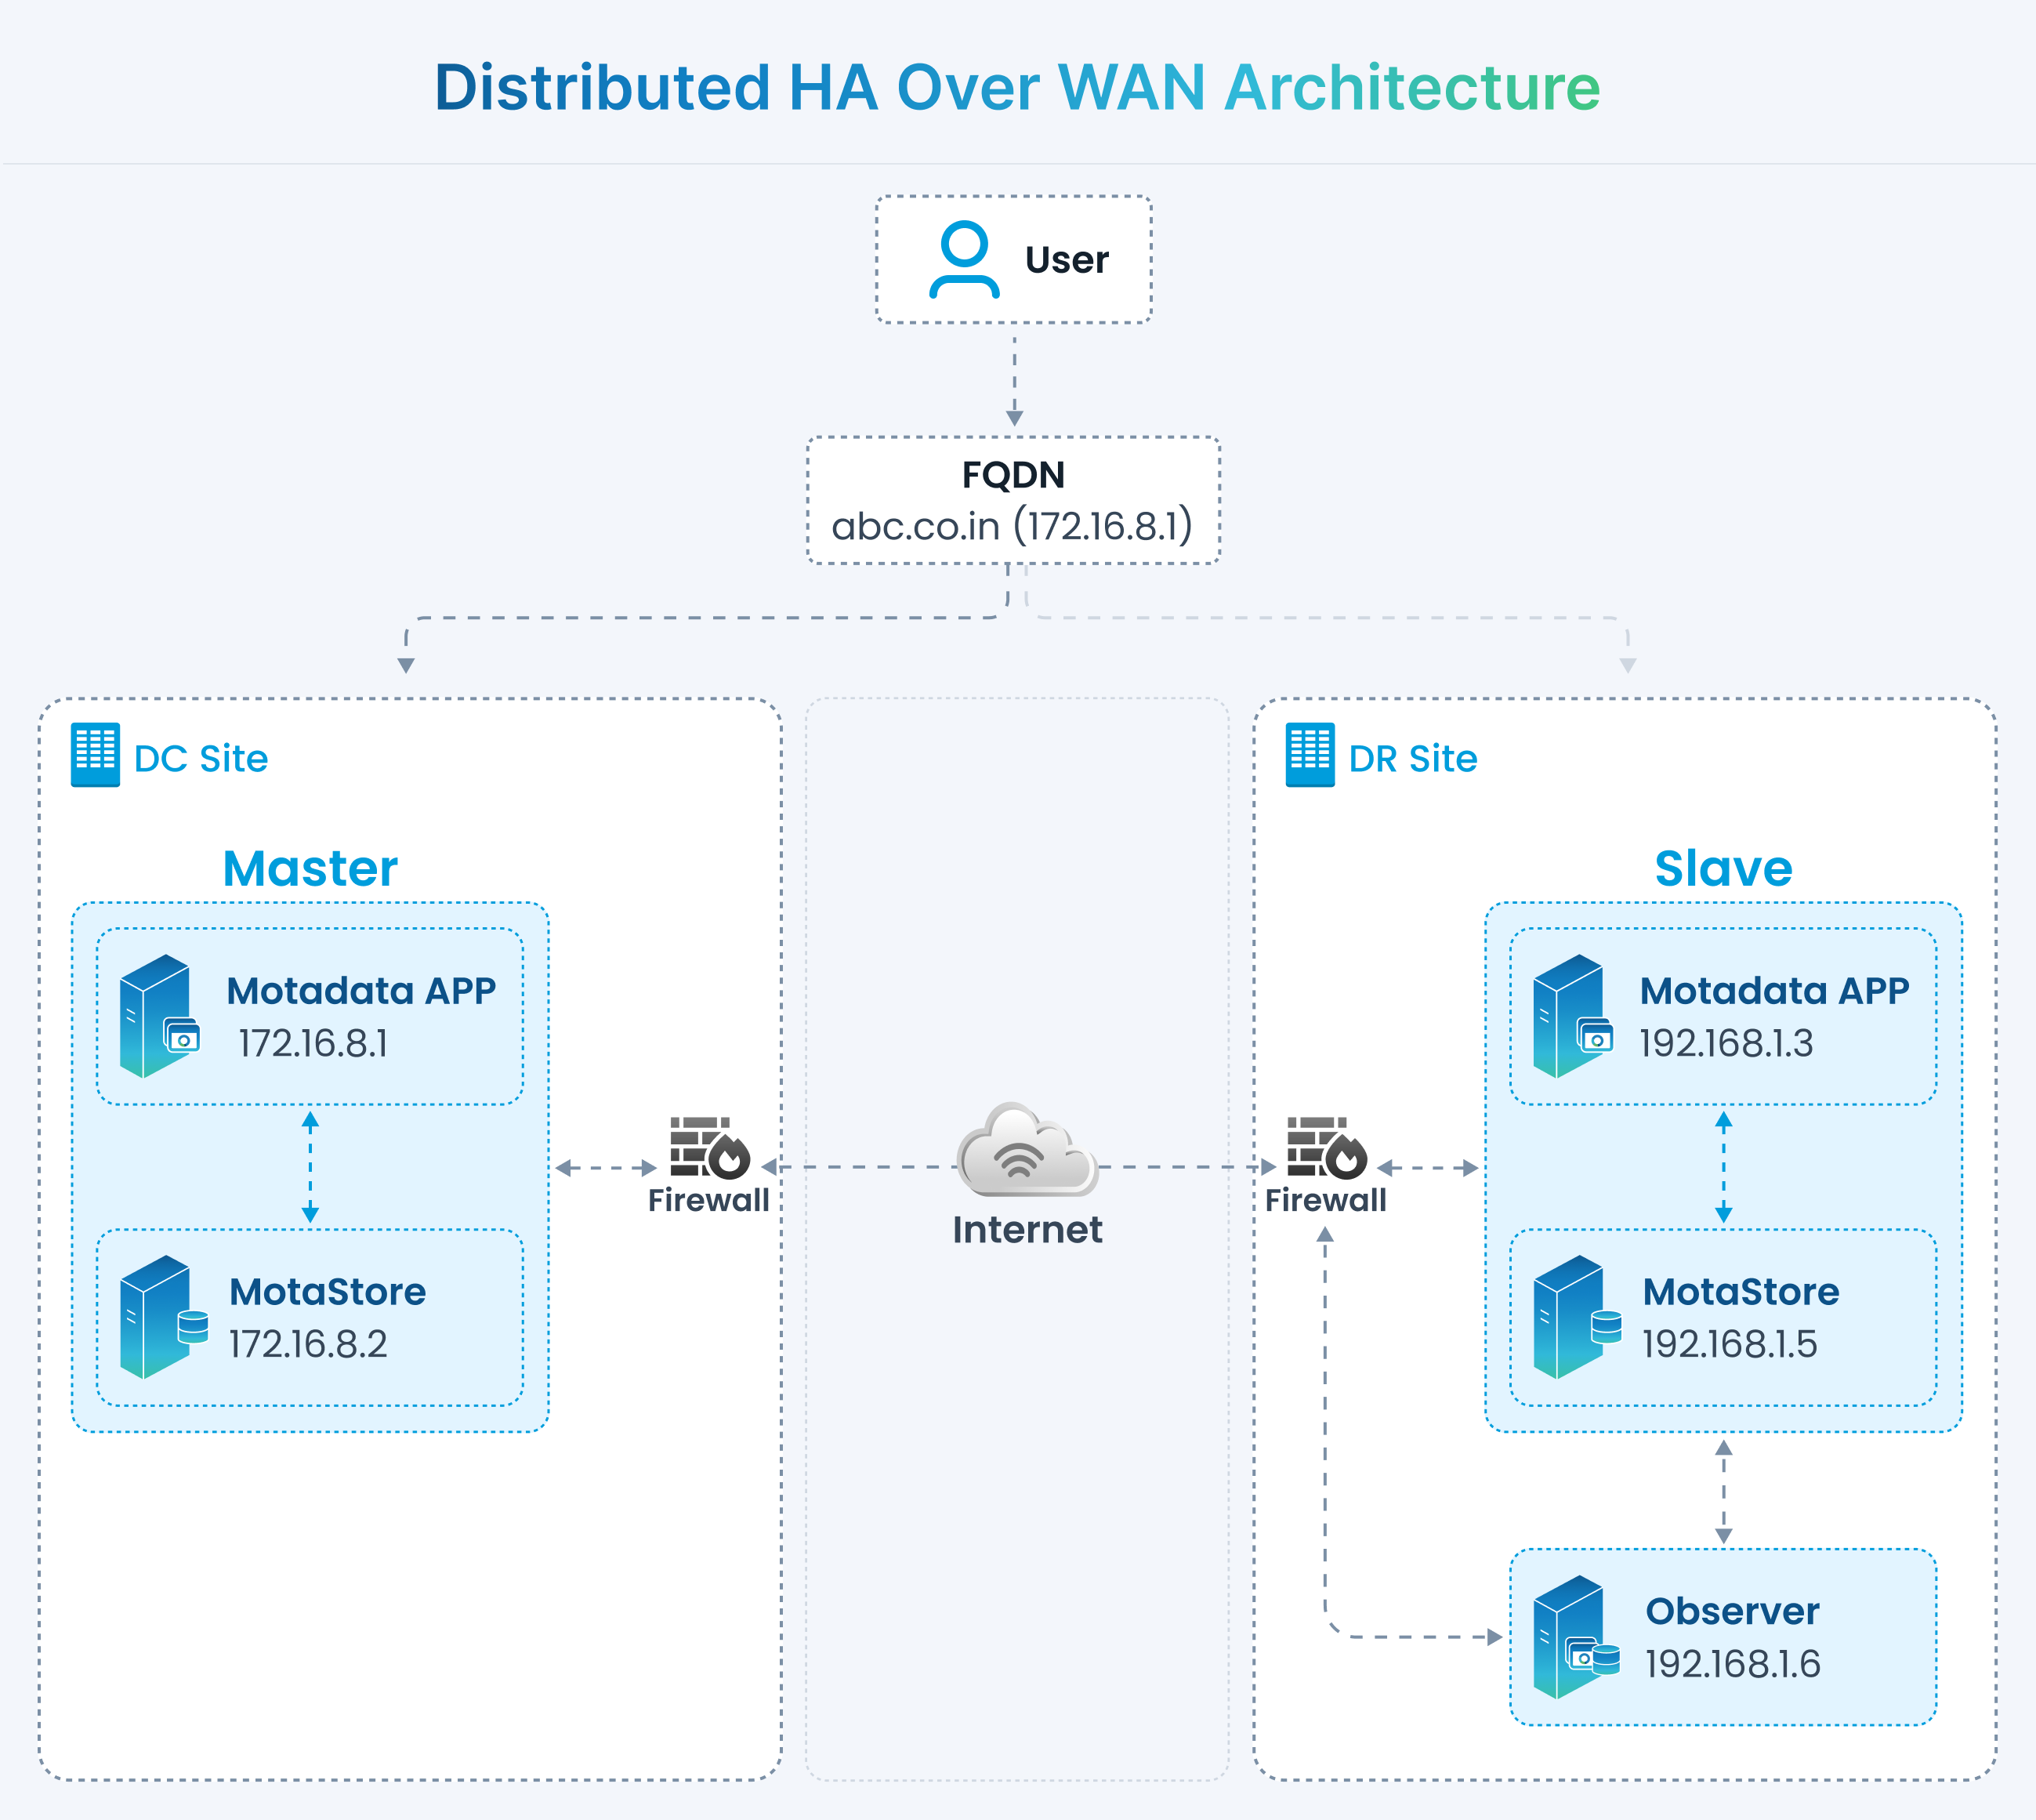Click the DR Site building icon
This screenshot has width=2036, height=1820.
[1310, 755]
